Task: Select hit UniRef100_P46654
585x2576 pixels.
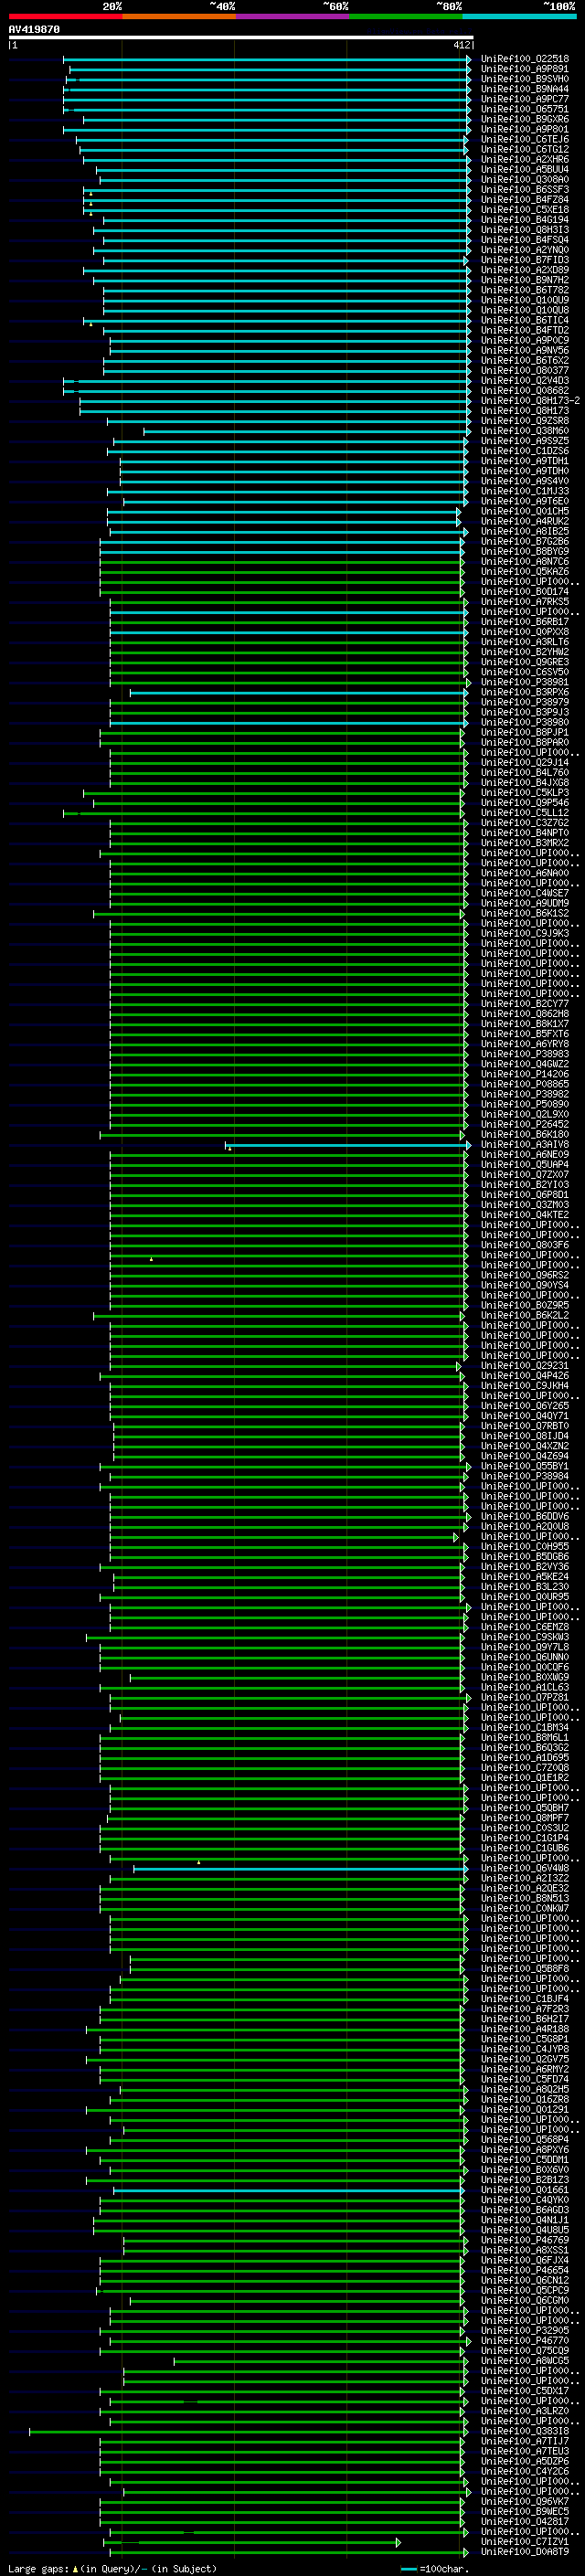Action: (x=525, y=2270)
